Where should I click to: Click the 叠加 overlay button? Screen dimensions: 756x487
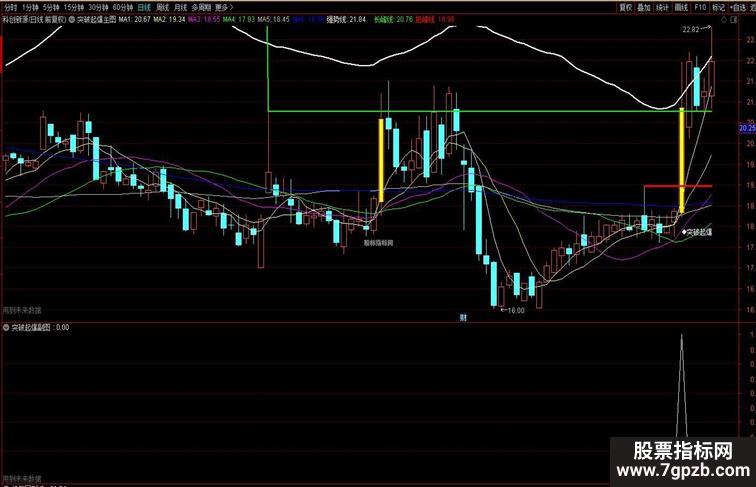(x=644, y=7)
